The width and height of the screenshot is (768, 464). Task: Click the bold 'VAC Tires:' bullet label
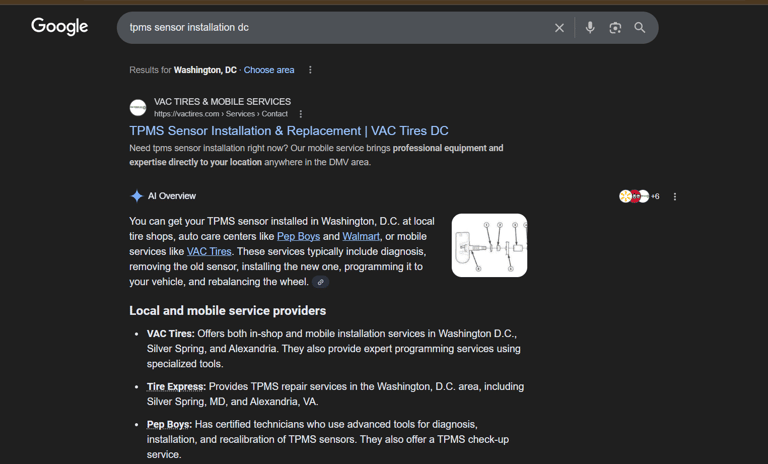(x=170, y=334)
